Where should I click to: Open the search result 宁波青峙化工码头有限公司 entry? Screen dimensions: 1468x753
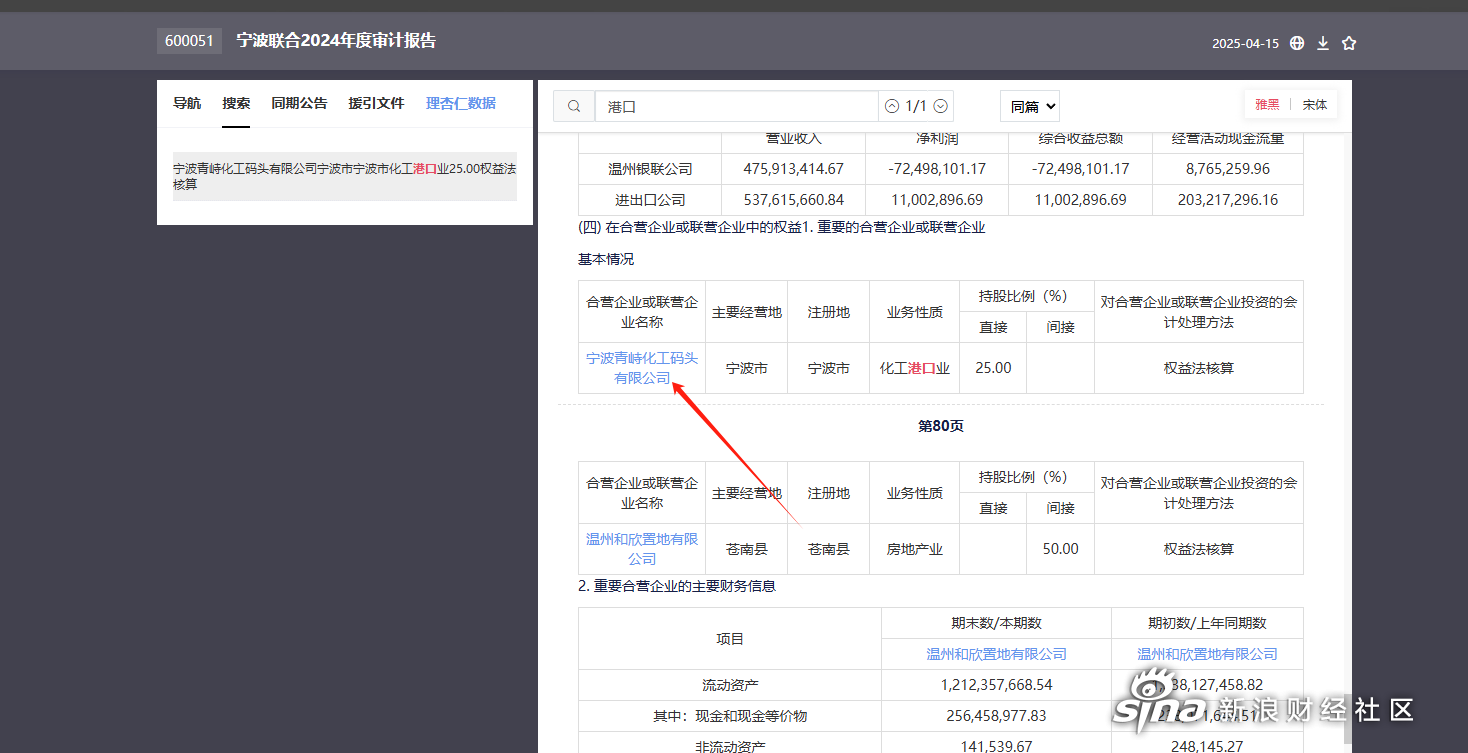[345, 176]
